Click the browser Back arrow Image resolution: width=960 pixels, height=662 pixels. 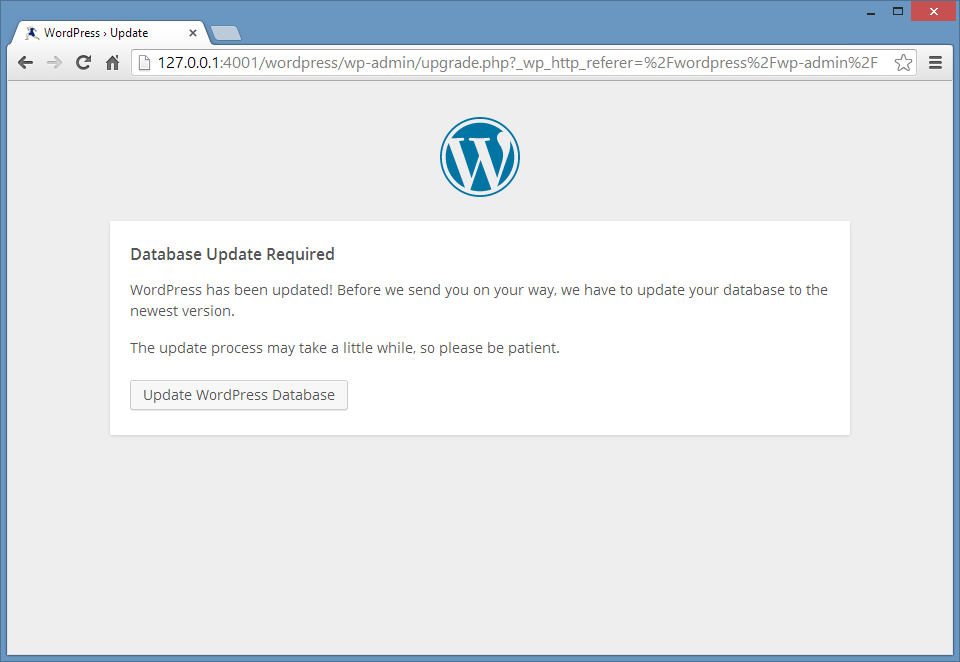coord(26,63)
